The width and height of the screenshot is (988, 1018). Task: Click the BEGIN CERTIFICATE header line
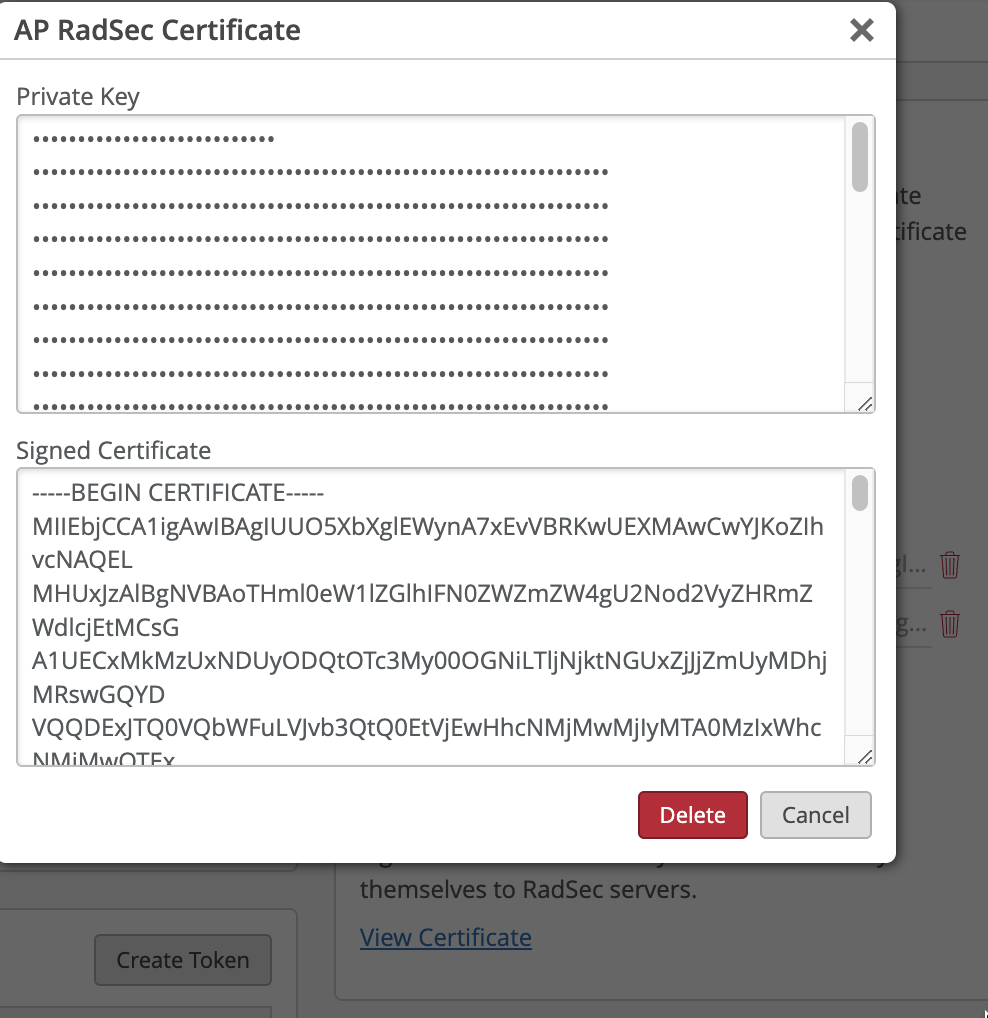(178, 493)
